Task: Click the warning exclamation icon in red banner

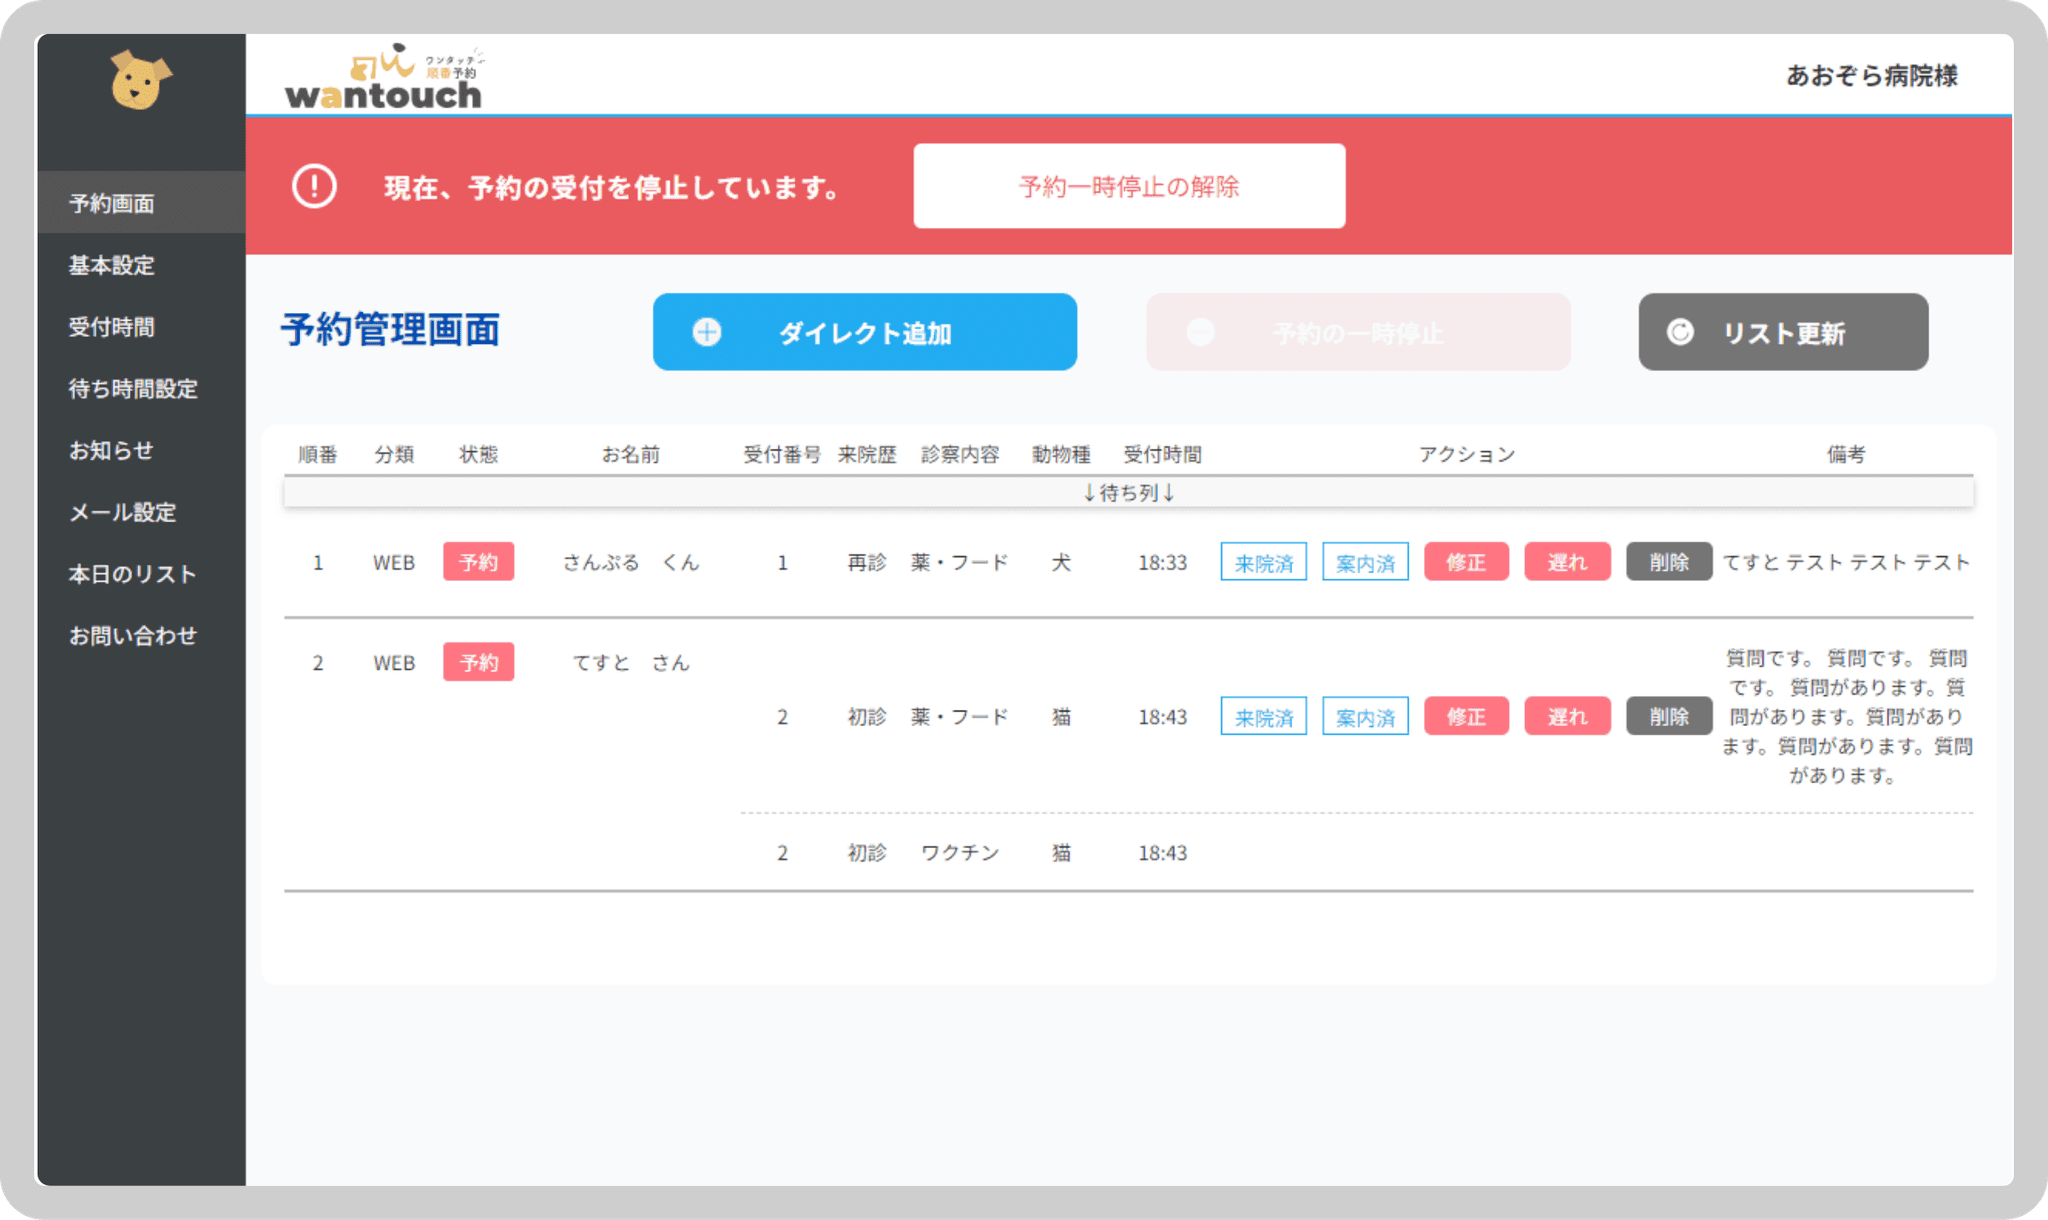Action: click(314, 187)
